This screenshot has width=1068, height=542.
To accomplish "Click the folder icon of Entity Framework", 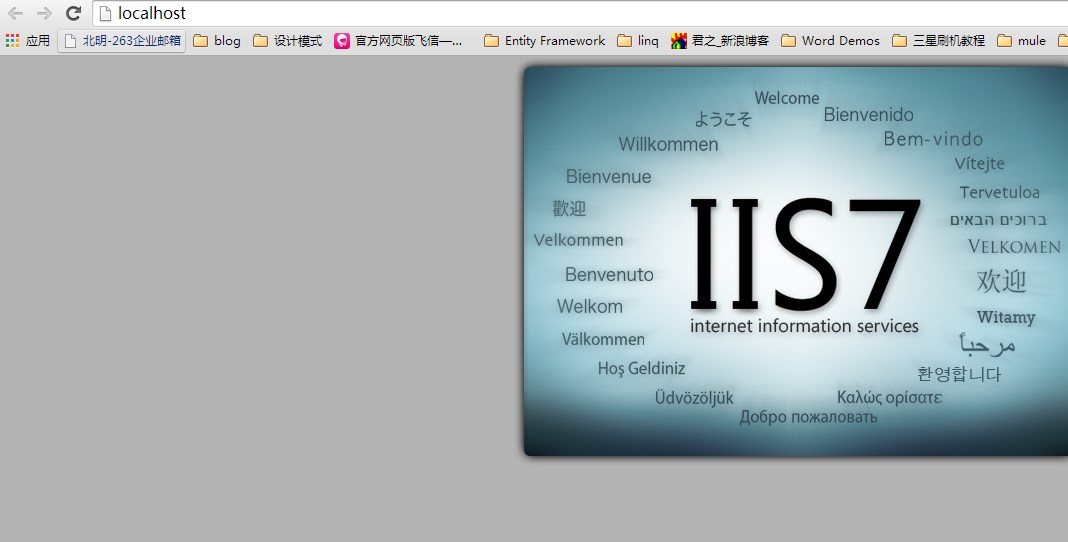I will click(491, 41).
